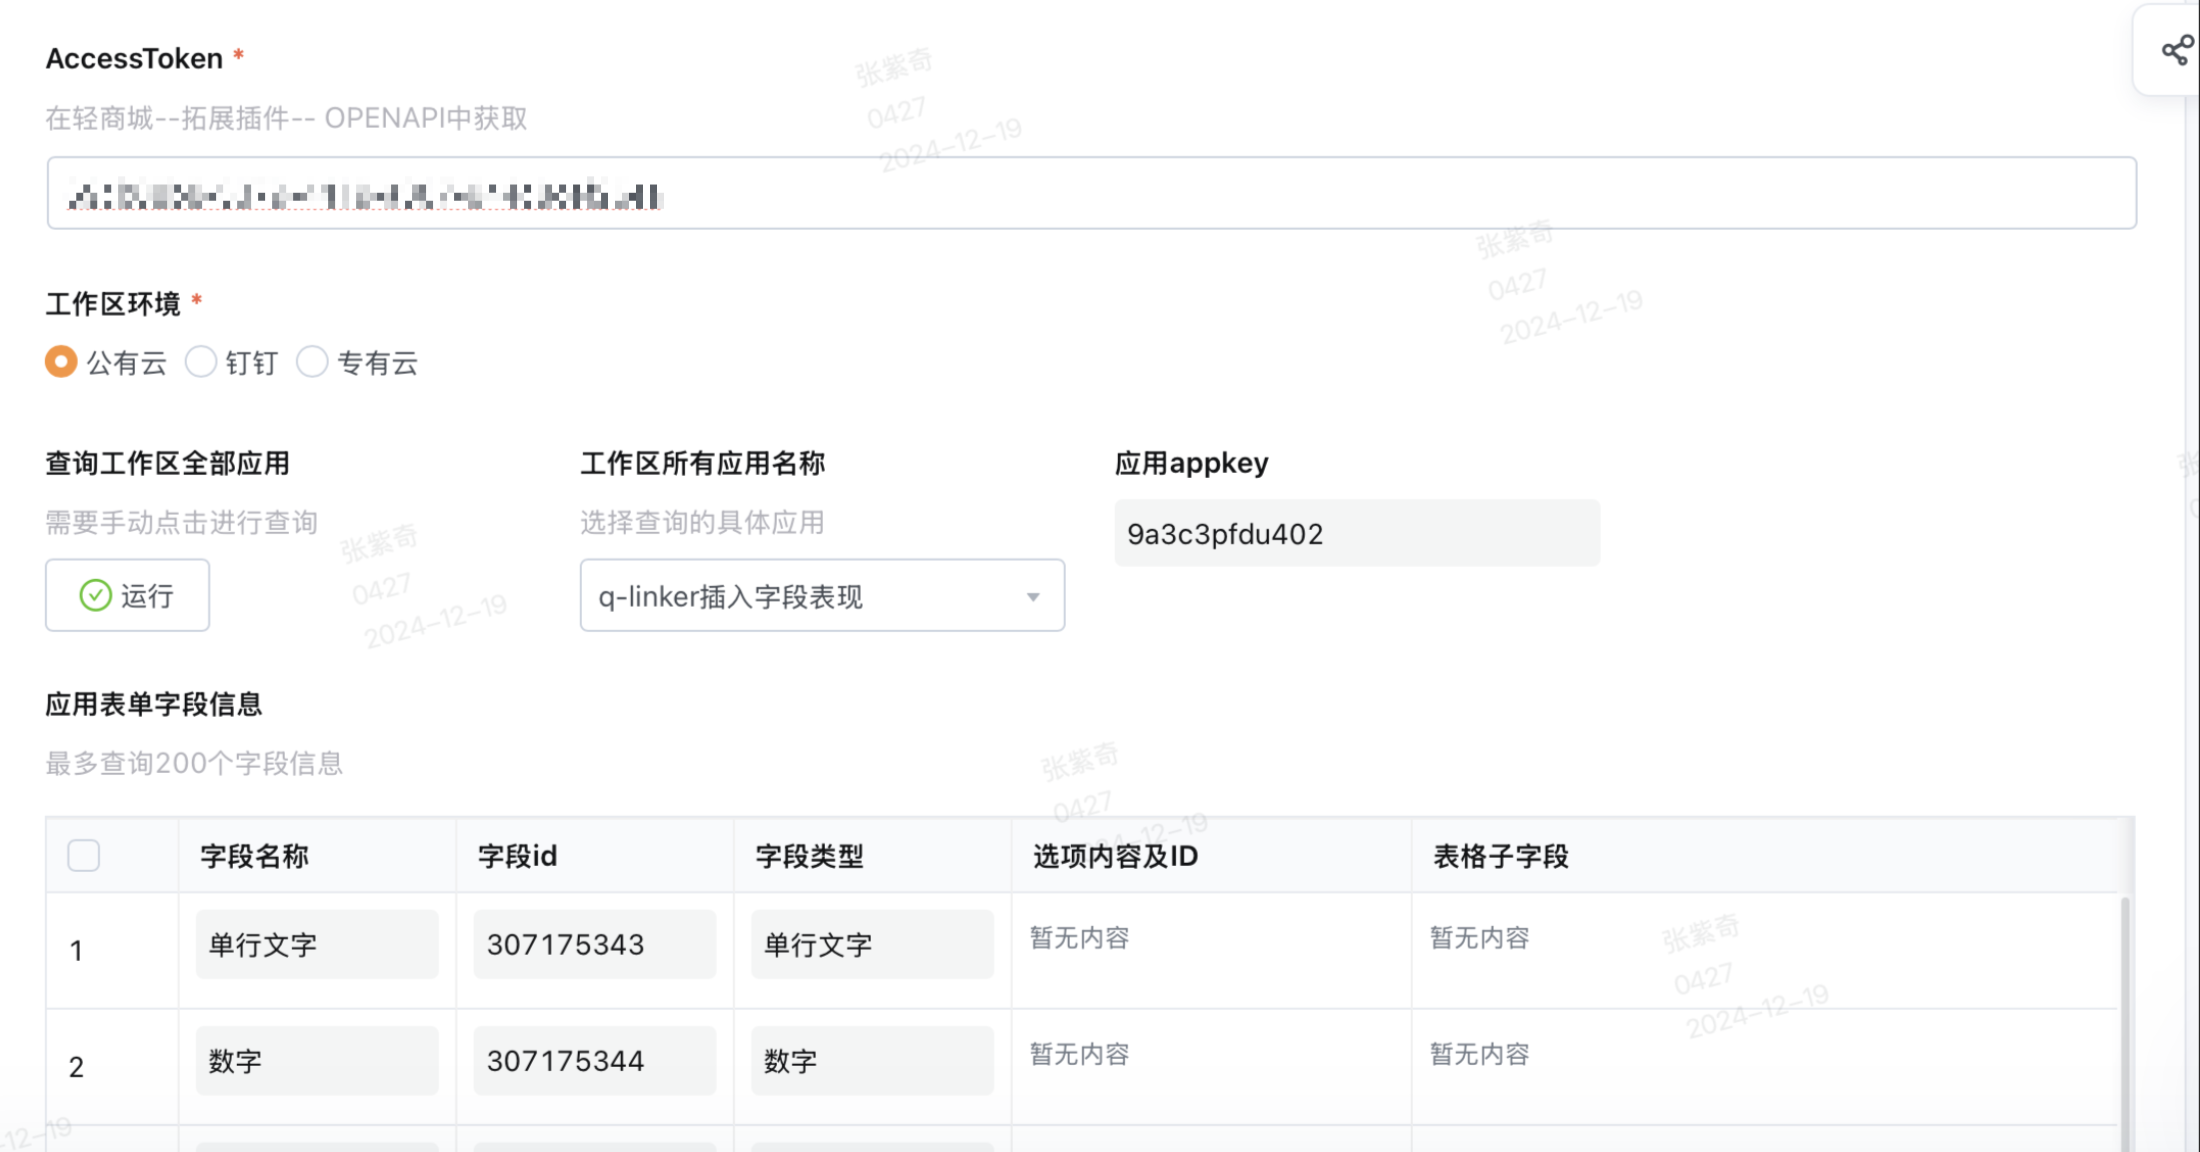
Task: Click the 应用appkey field 9a3c3pfdu402
Action: tap(1357, 533)
